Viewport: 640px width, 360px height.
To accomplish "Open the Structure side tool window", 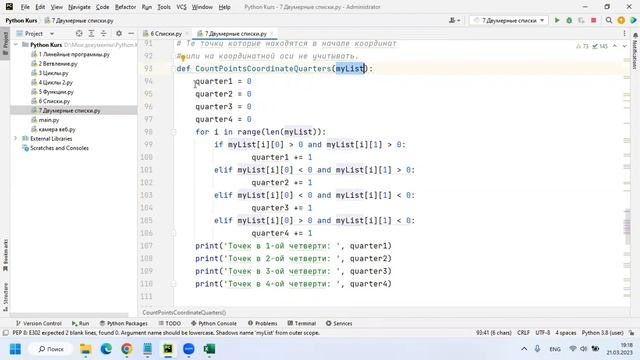I will pyautogui.click(x=5, y=297).
